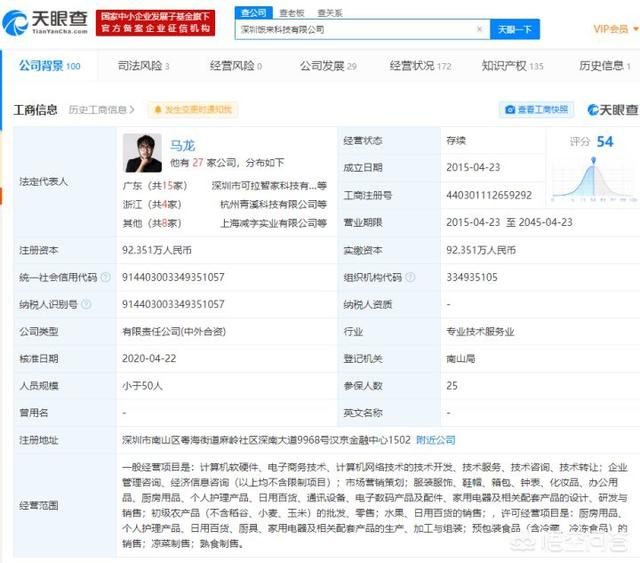
Task: Select the 存续 business status value
Action: tap(456, 141)
